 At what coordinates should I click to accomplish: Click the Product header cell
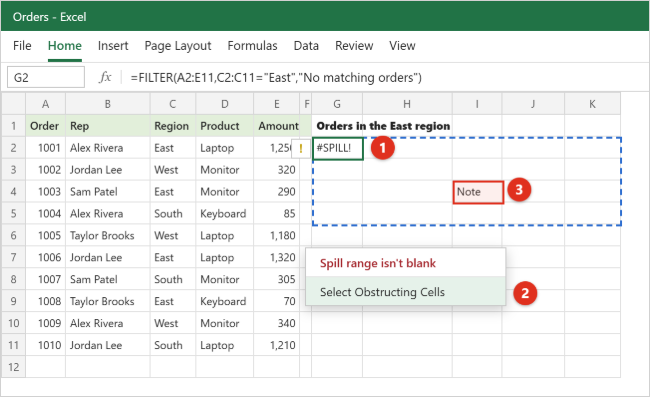pyautogui.click(x=225, y=126)
